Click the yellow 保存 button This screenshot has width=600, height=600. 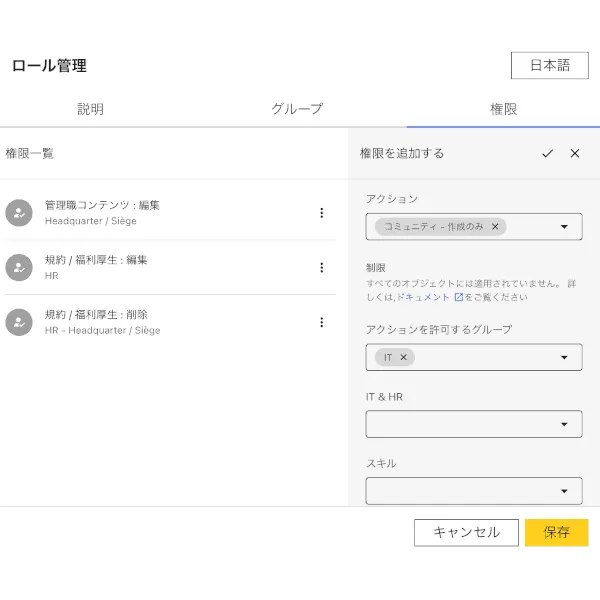pos(556,532)
